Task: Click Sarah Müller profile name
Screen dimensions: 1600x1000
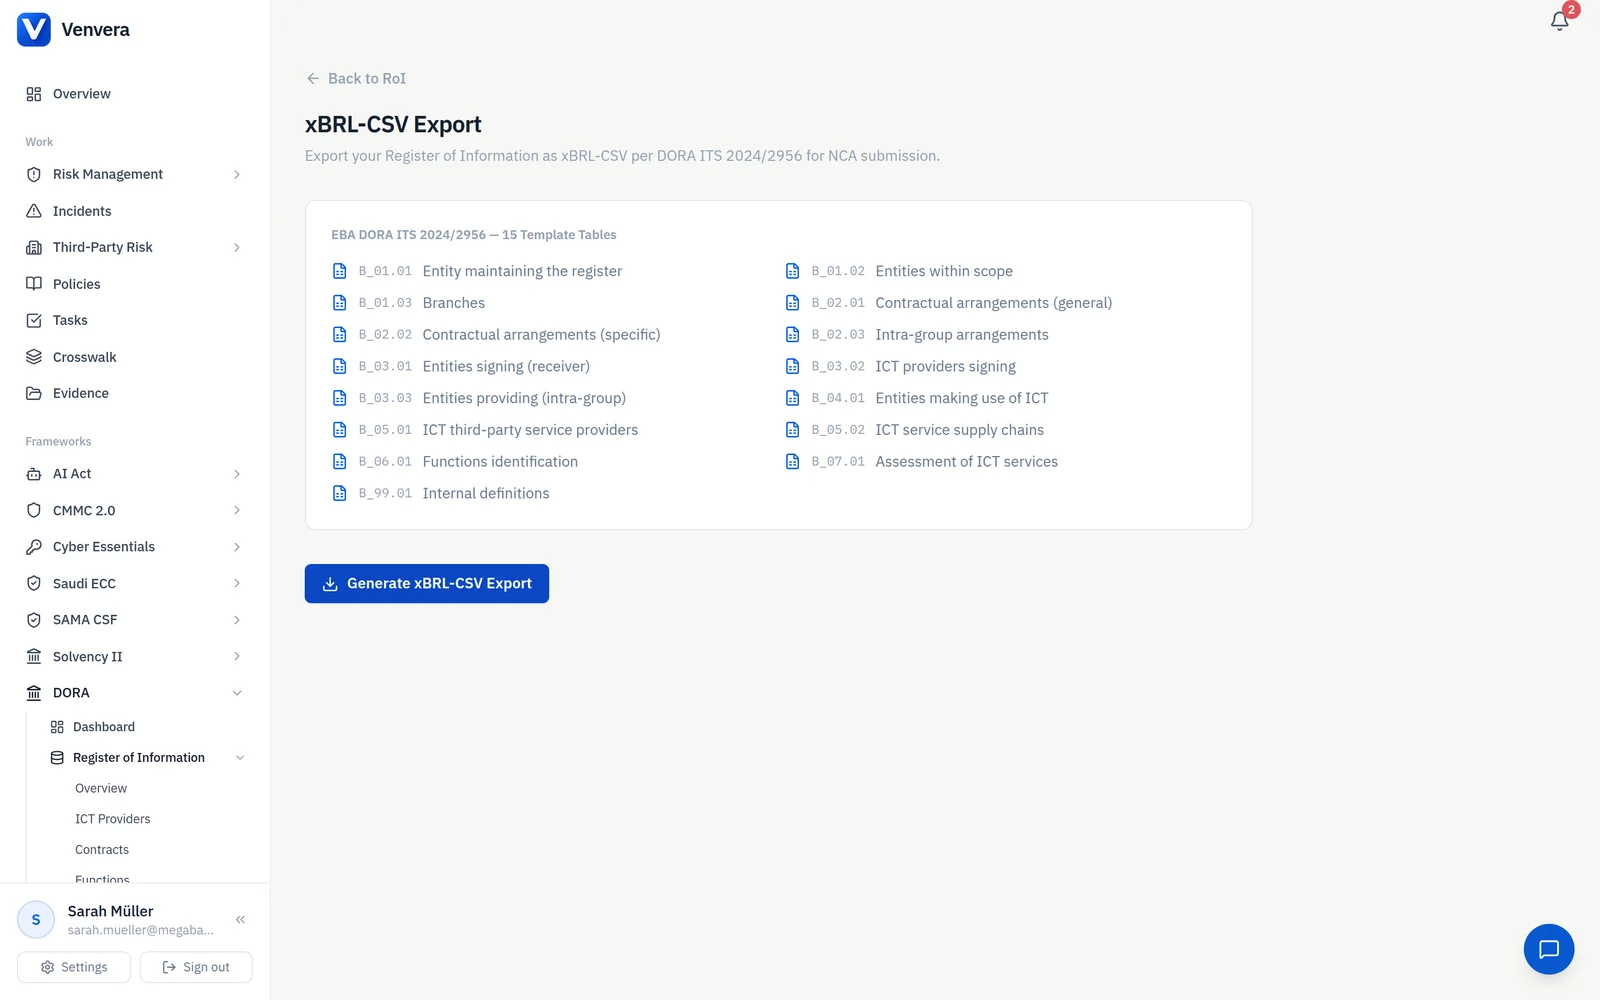Action: tap(110, 911)
